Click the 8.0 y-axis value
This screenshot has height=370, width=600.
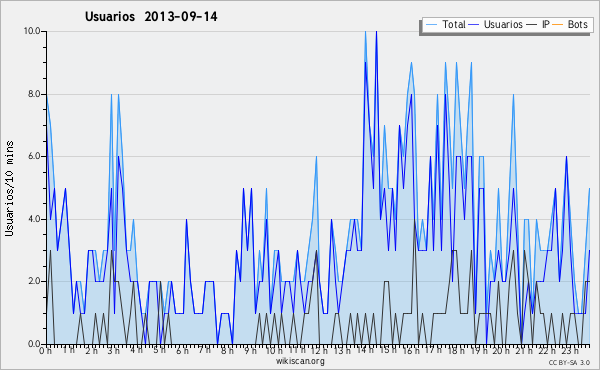[x=34, y=94]
